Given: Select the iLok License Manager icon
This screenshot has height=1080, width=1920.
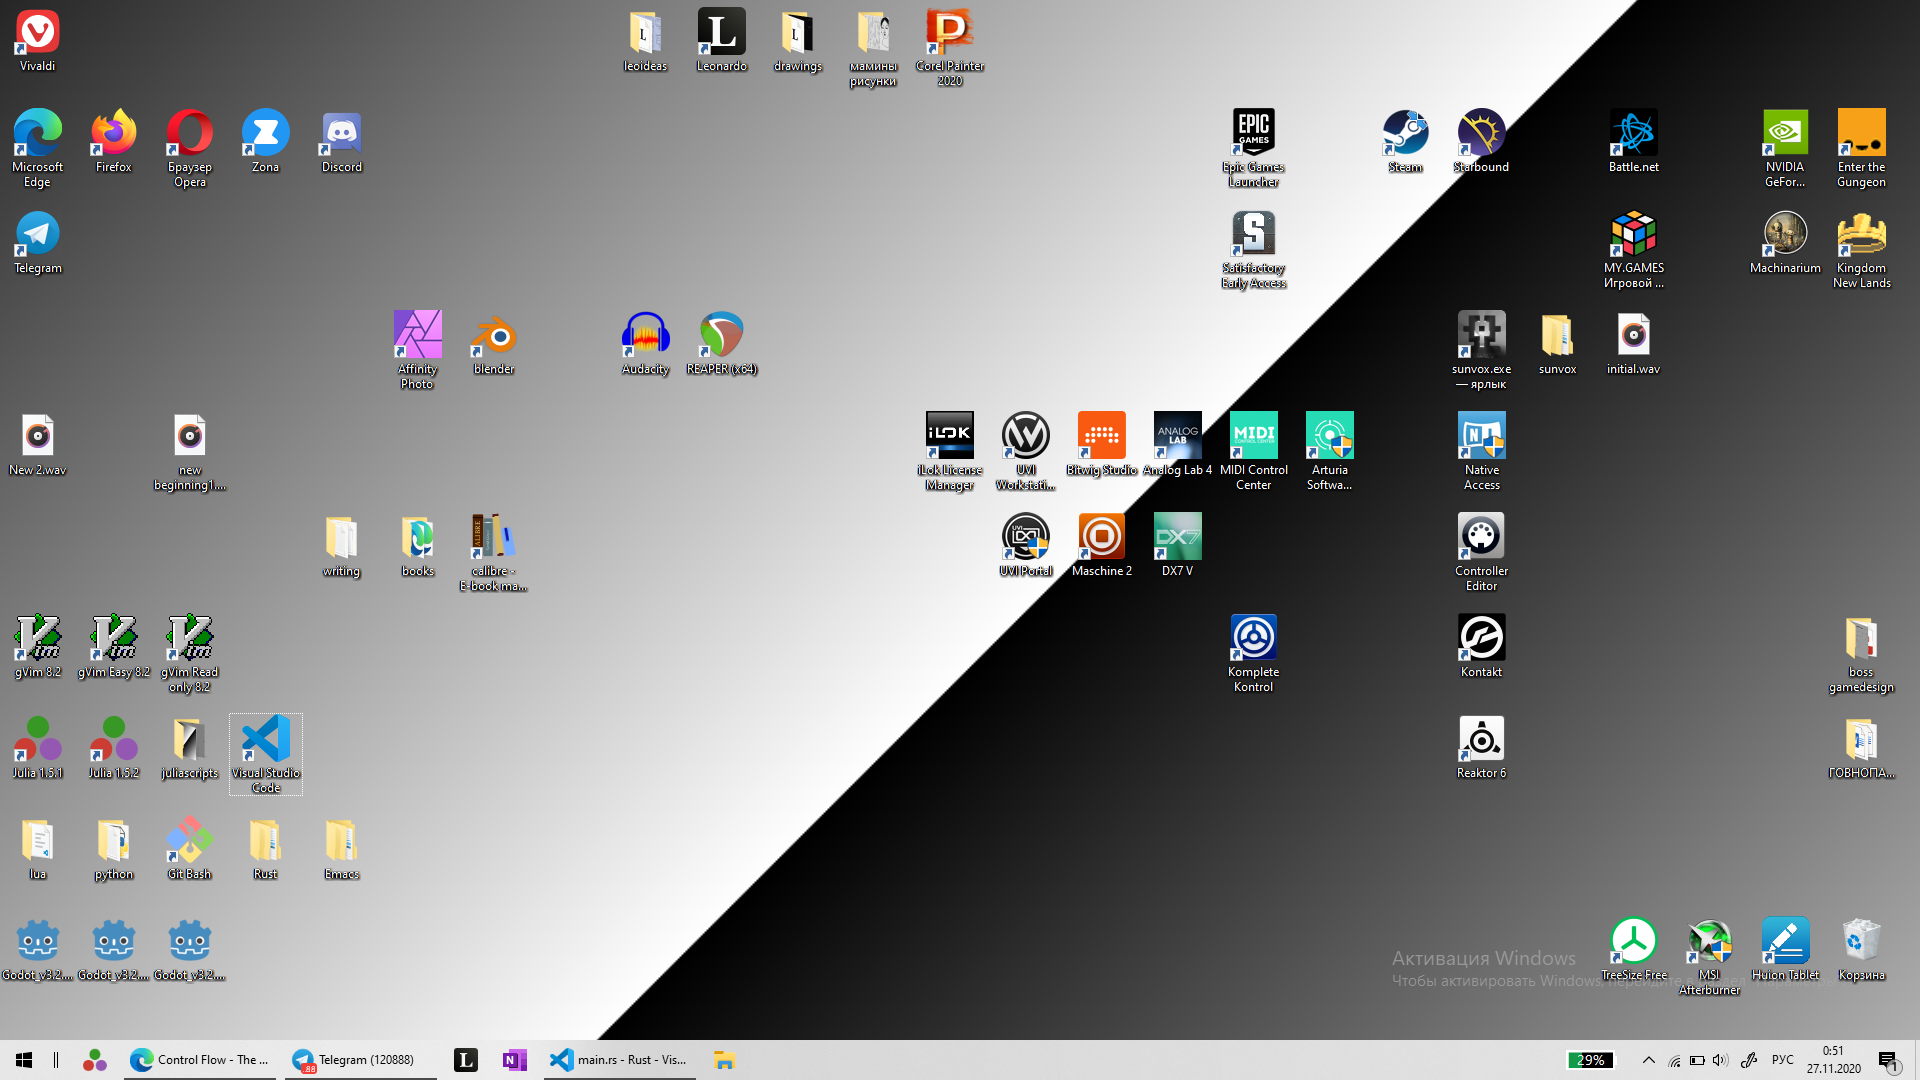Looking at the screenshot, I should coord(950,451).
